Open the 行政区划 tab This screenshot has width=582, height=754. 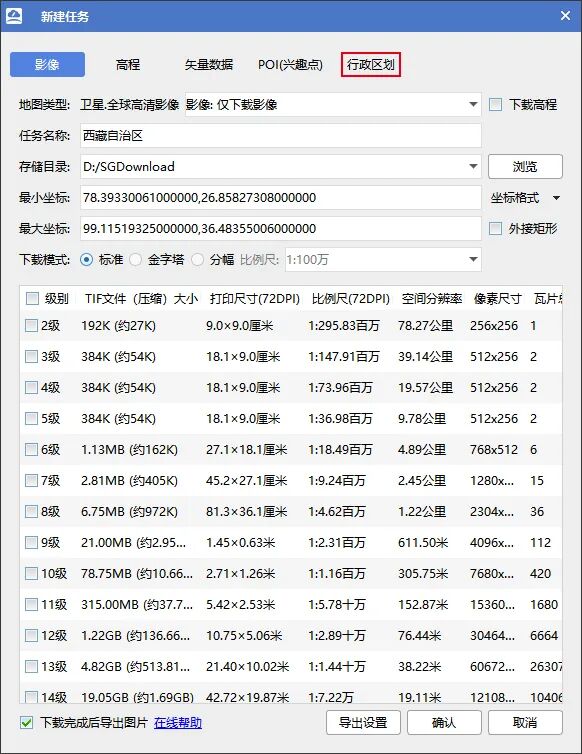point(371,64)
